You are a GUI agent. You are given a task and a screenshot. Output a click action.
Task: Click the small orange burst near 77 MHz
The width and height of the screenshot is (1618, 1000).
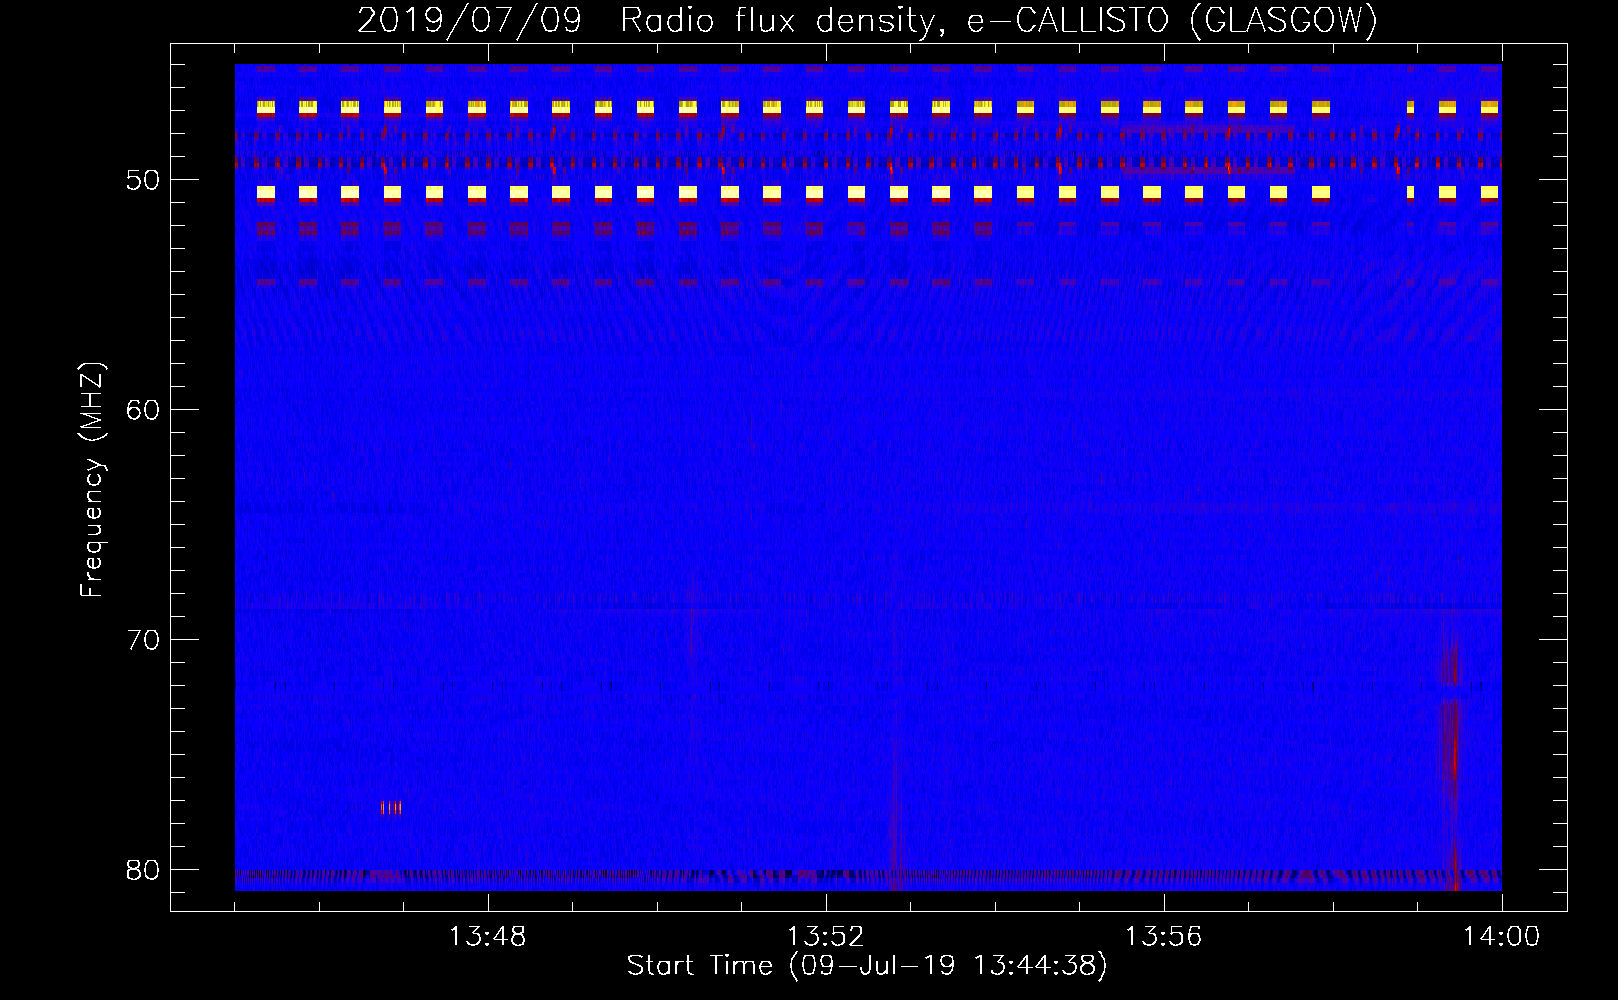pos(392,807)
